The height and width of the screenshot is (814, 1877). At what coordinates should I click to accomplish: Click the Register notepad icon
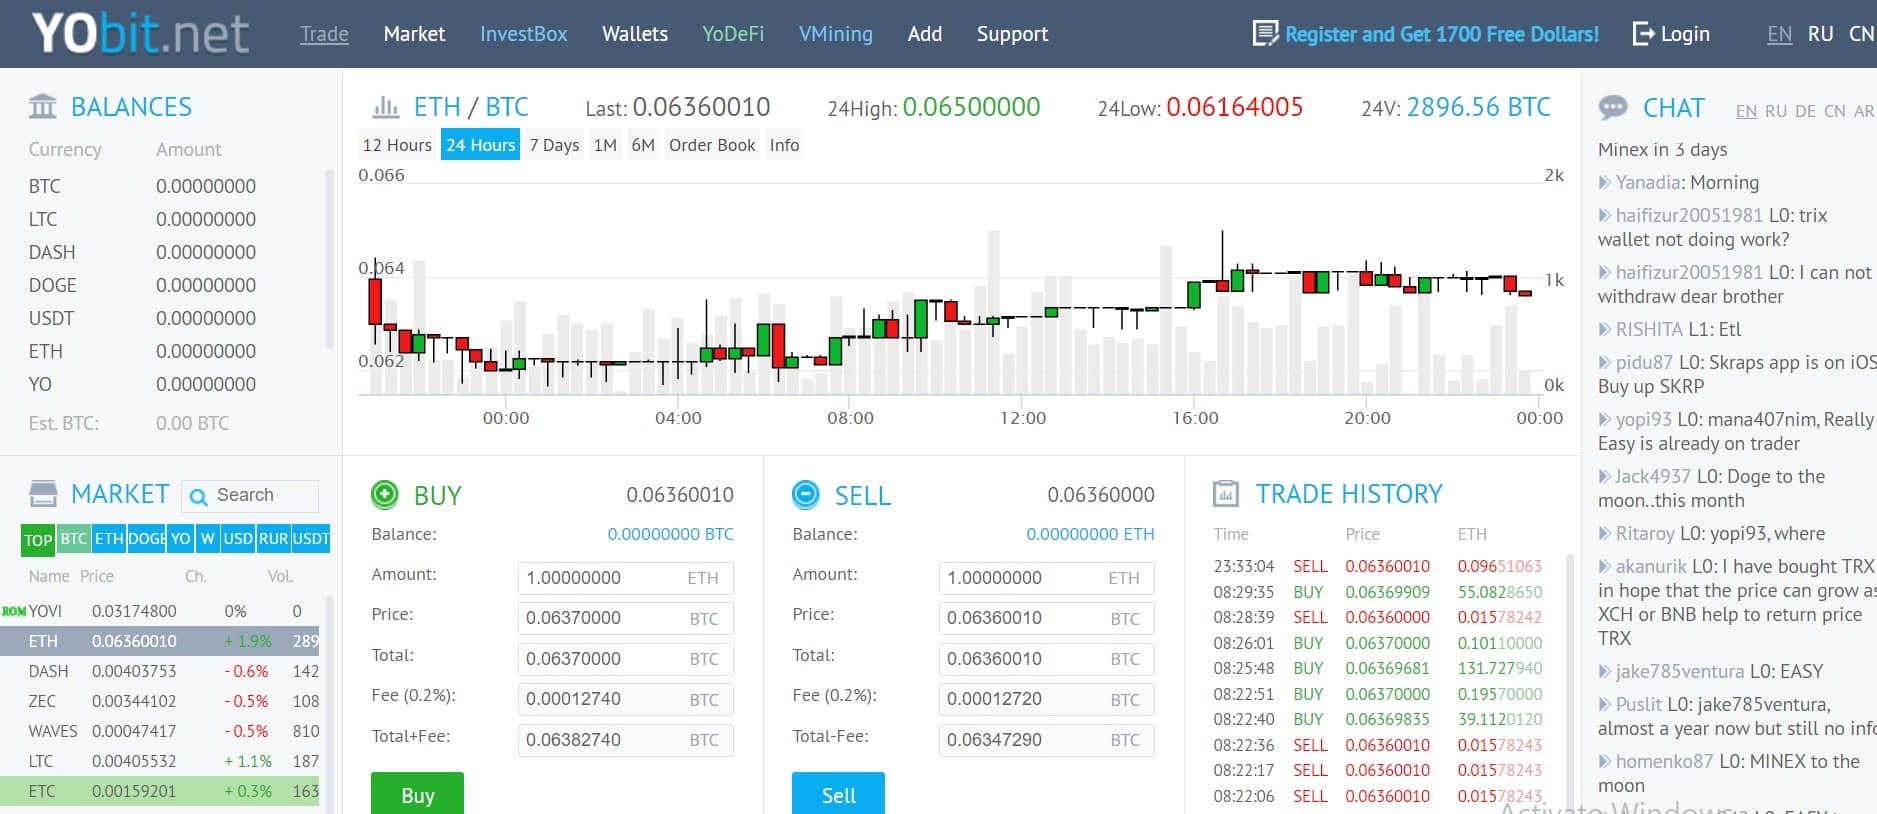click(x=1265, y=34)
